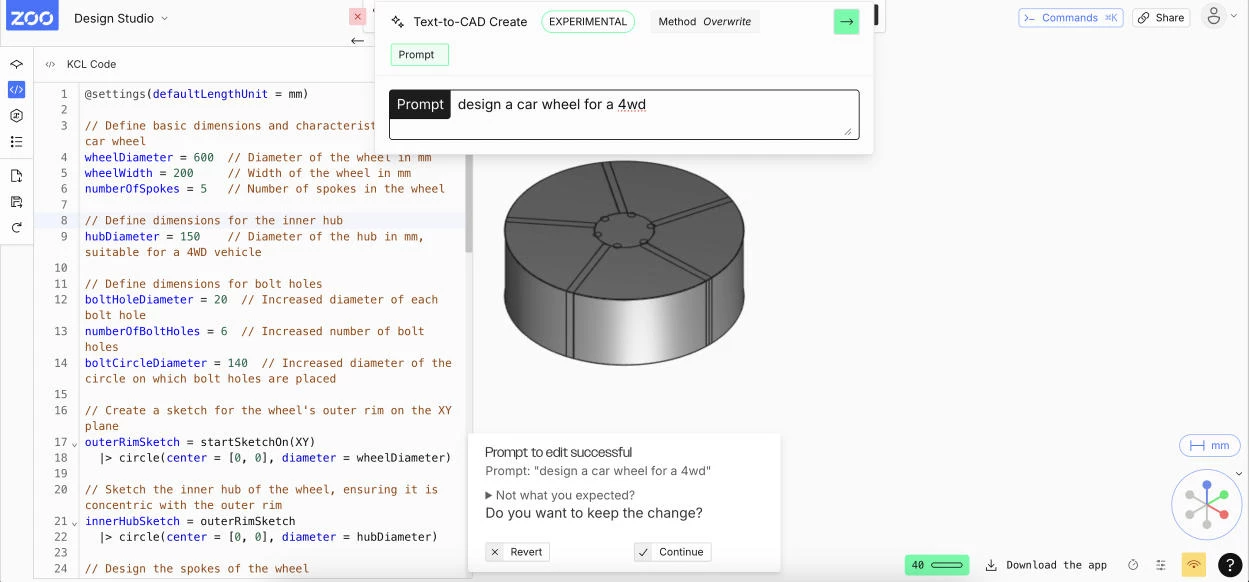Click the code brackets icon beside KCL Code
The width and height of the screenshot is (1249, 582).
(x=50, y=64)
